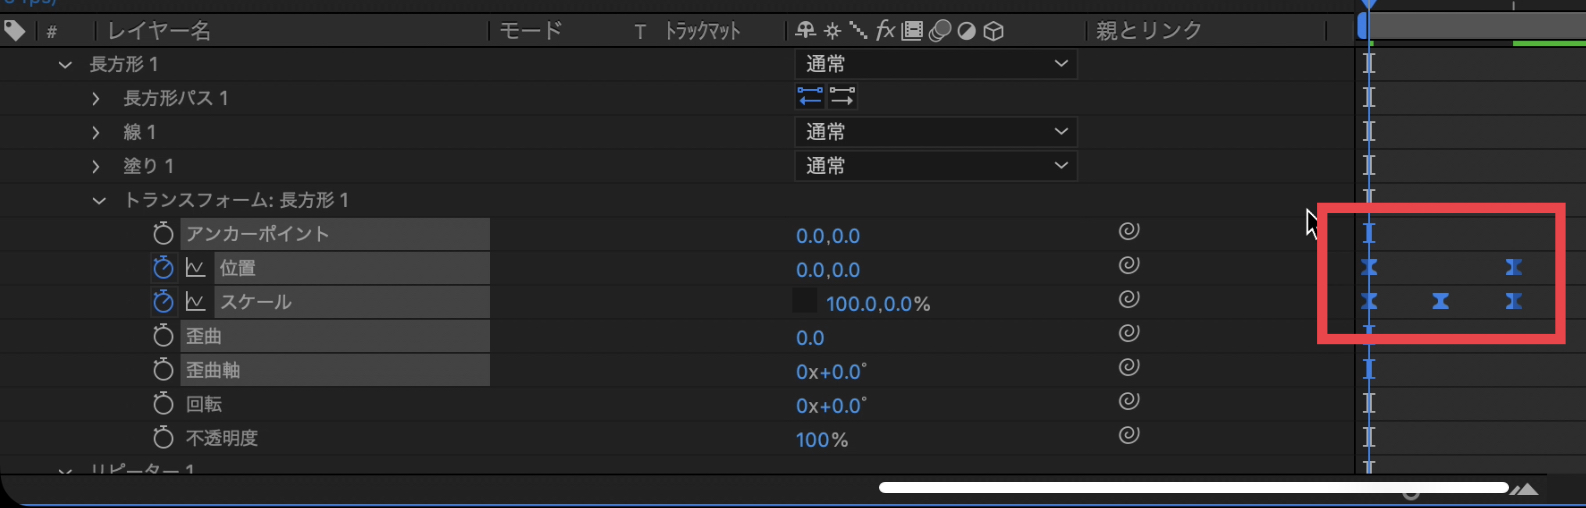Click expression pick whip for 回転

tap(1129, 401)
